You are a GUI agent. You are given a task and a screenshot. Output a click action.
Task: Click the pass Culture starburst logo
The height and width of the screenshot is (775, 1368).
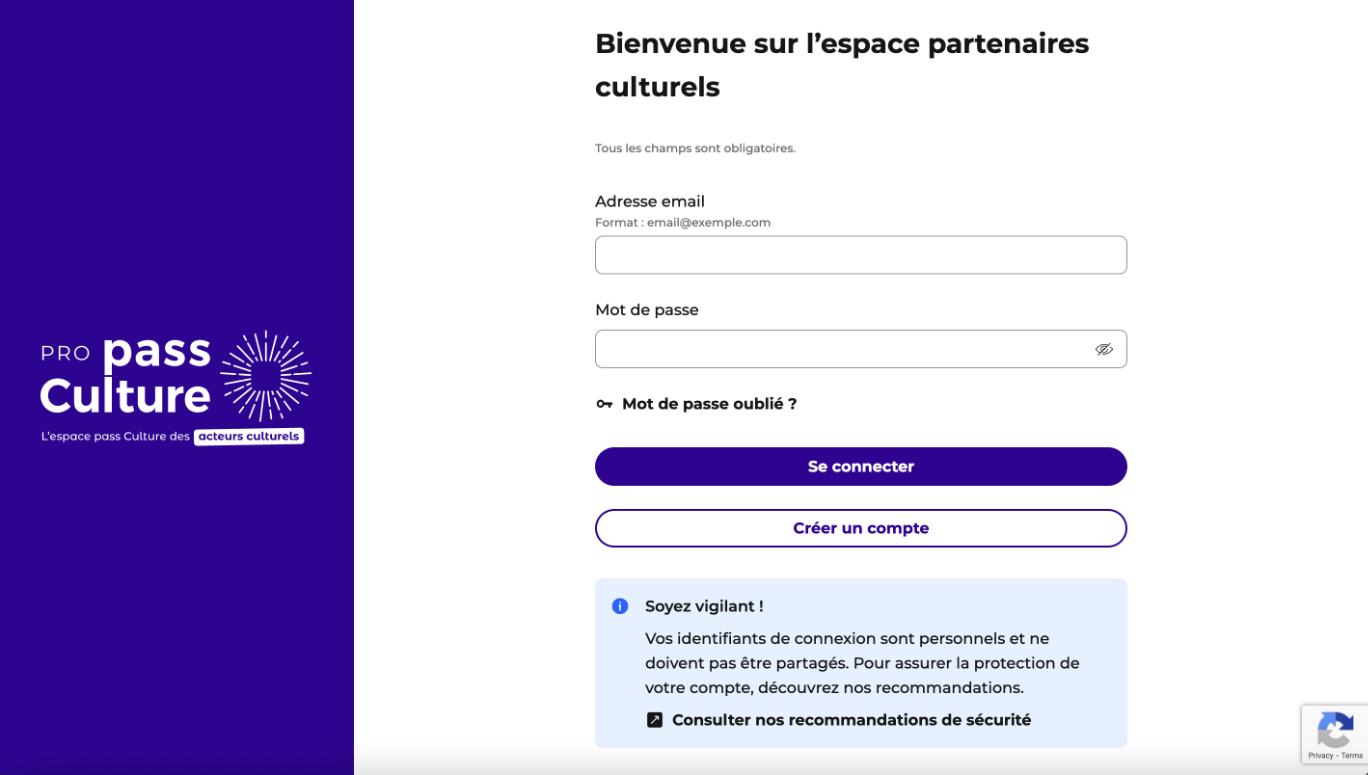(x=265, y=376)
